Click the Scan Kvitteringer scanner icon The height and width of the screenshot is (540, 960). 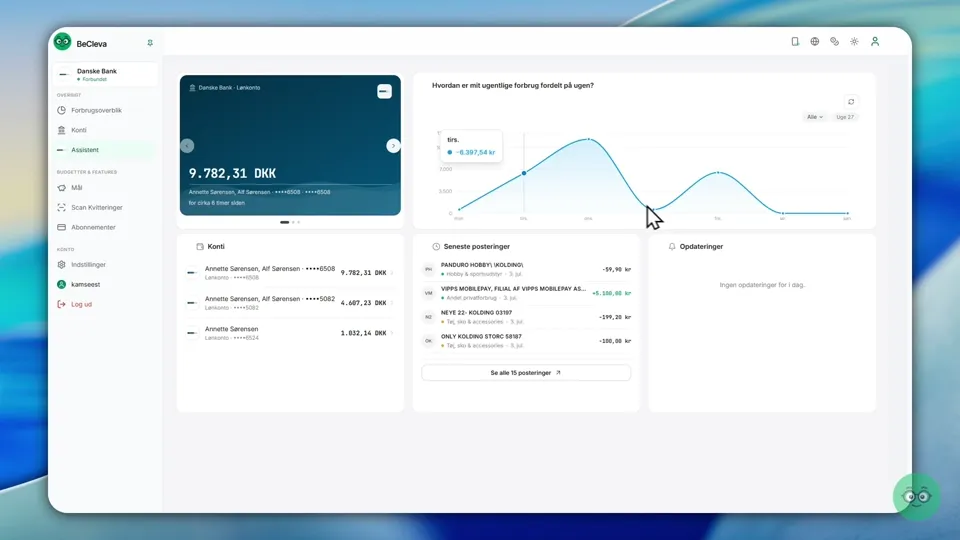[61, 208]
